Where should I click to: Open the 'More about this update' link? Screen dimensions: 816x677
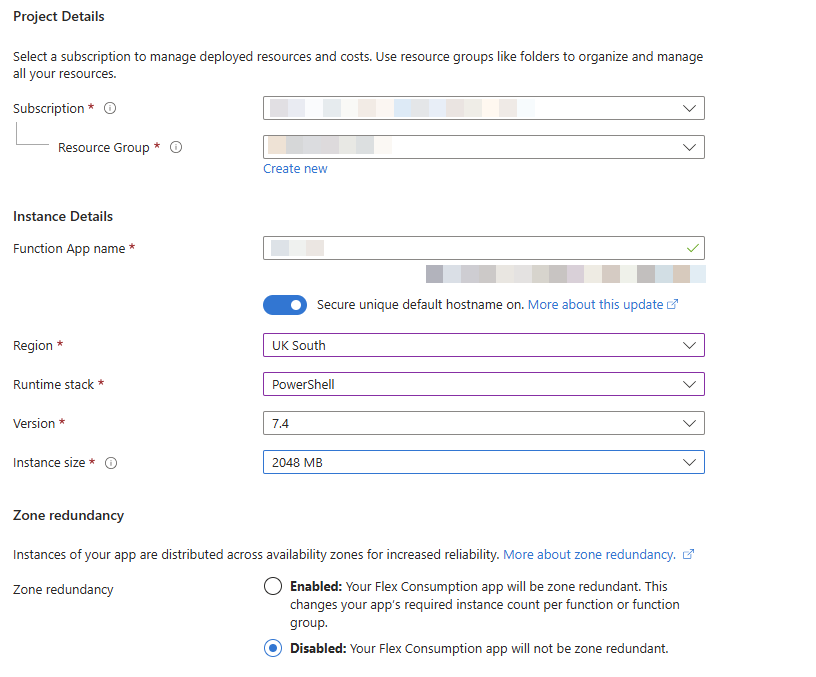click(595, 304)
